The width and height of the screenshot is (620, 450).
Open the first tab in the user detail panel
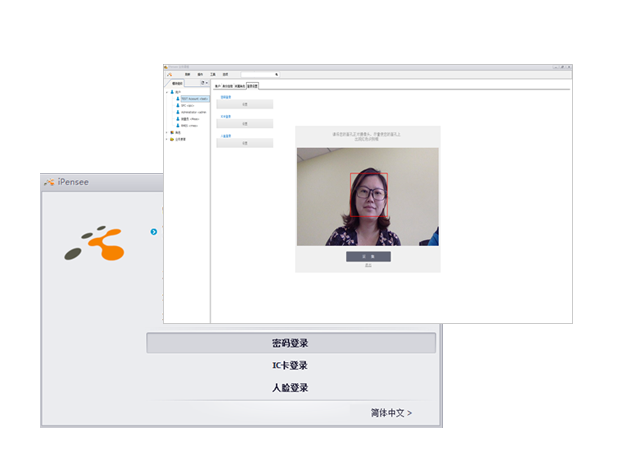[x=217, y=86]
